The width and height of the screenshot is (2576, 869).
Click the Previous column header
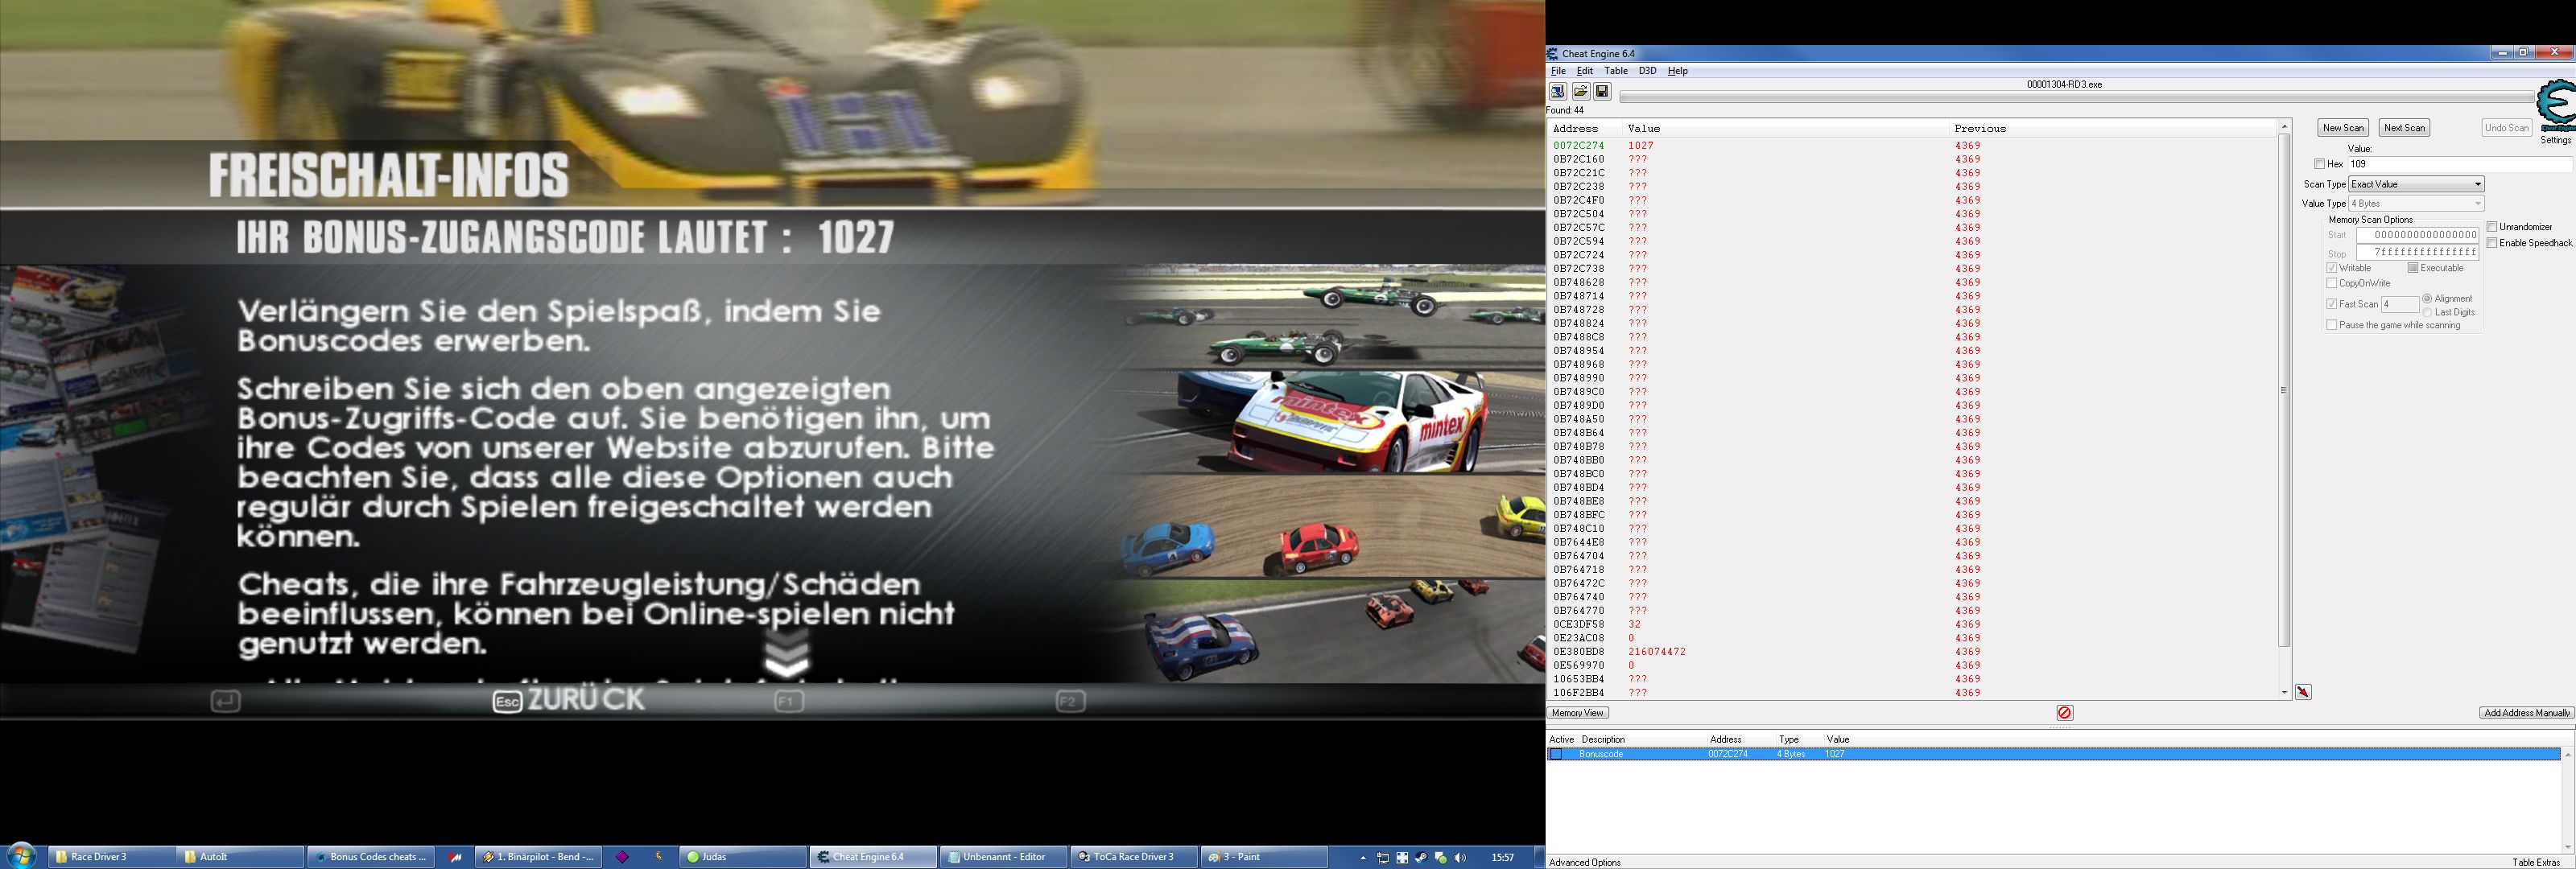[2113, 128]
